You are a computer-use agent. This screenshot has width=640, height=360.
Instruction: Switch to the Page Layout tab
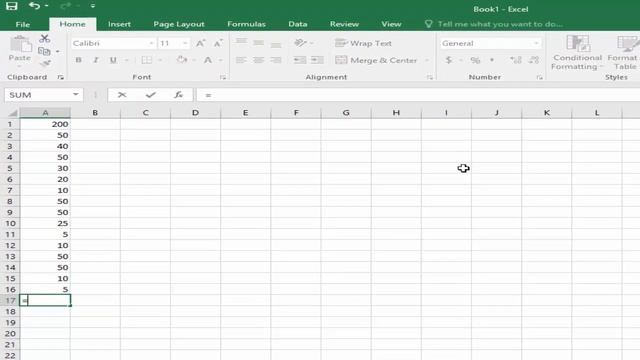(x=179, y=24)
